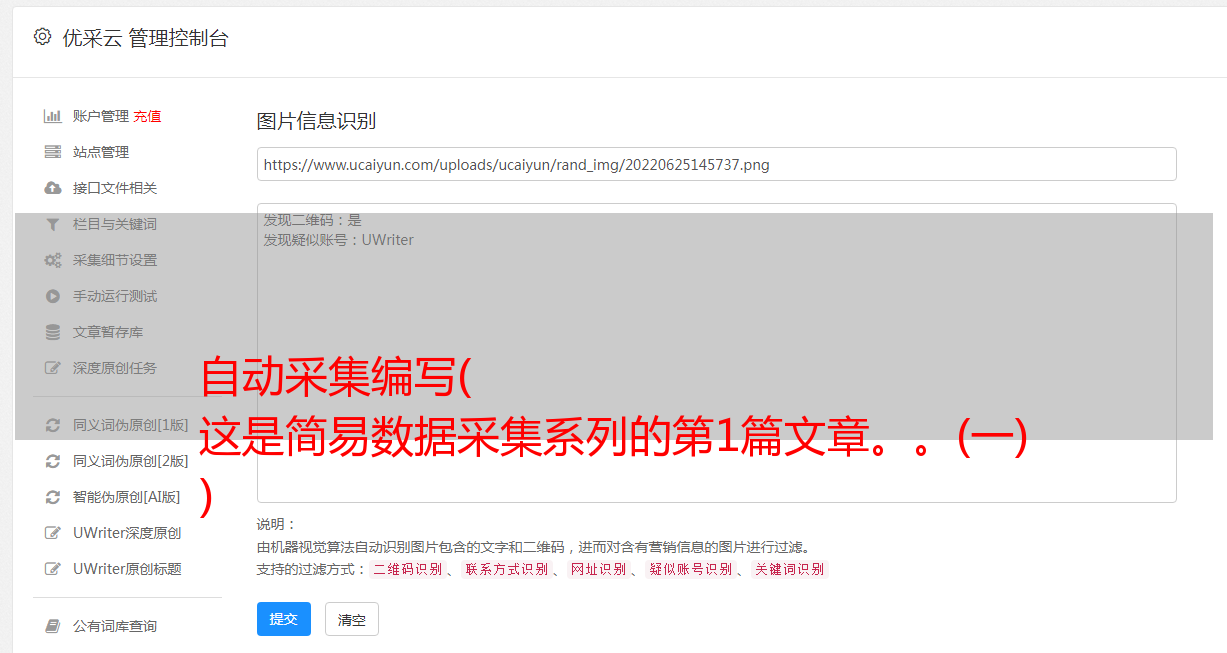Open 同义词伪原创[2版] menu item
1227x653 pixels.
[x=131, y=461]
